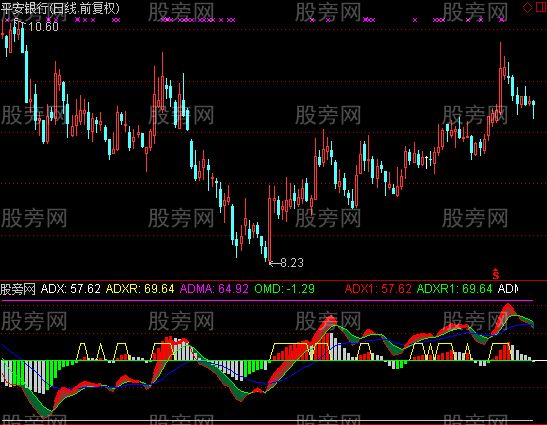Click the white candlestick in price chart
The image size is (547, 425).
426,162
